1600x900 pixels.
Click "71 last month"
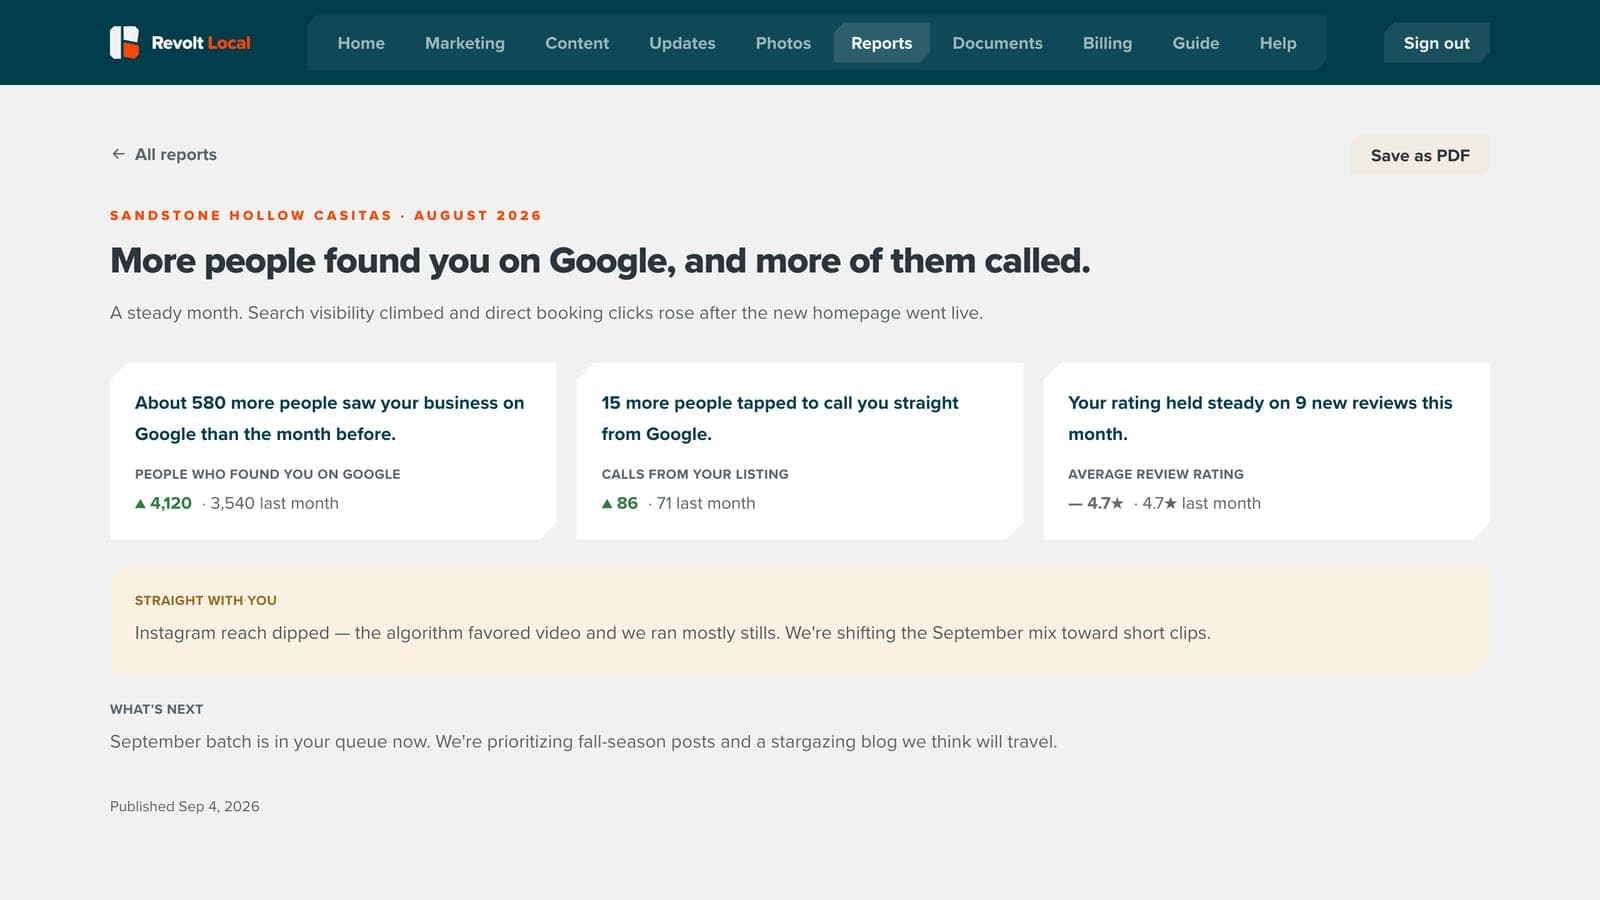point(706,503)
